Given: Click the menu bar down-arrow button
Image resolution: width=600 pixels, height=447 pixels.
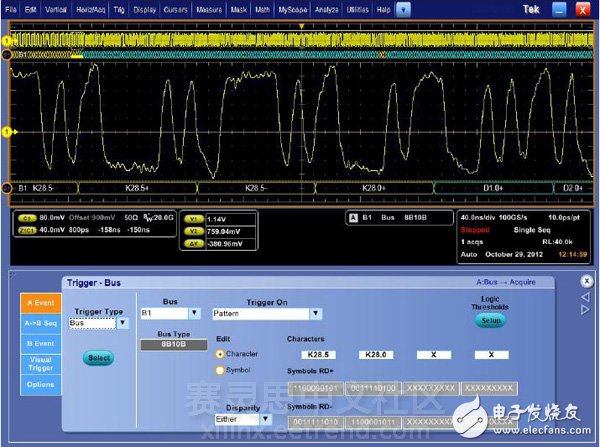Looking at the screenshot, I should (x=402, y=8).
